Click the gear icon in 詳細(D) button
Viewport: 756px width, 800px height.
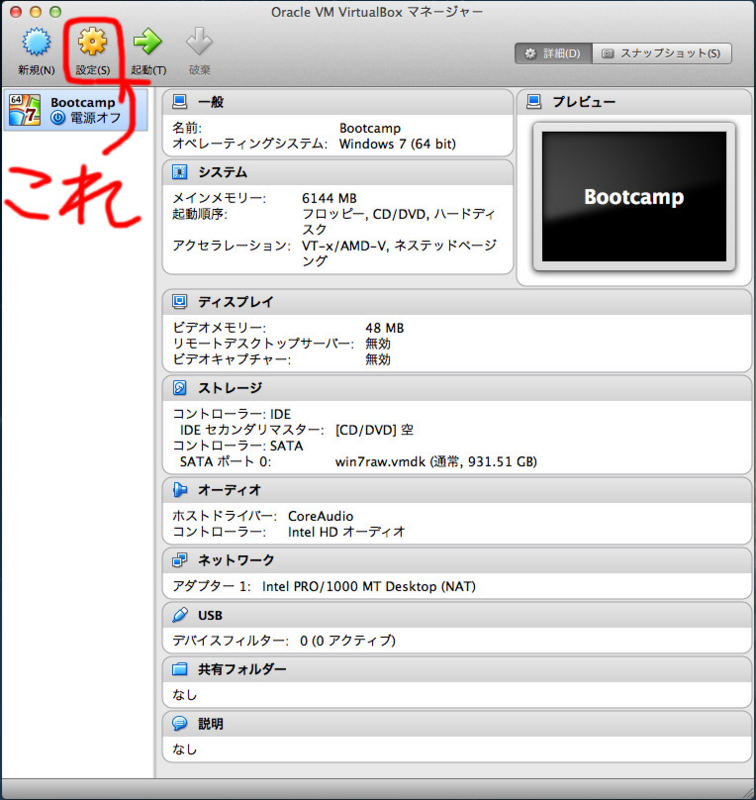coord(531,54)
